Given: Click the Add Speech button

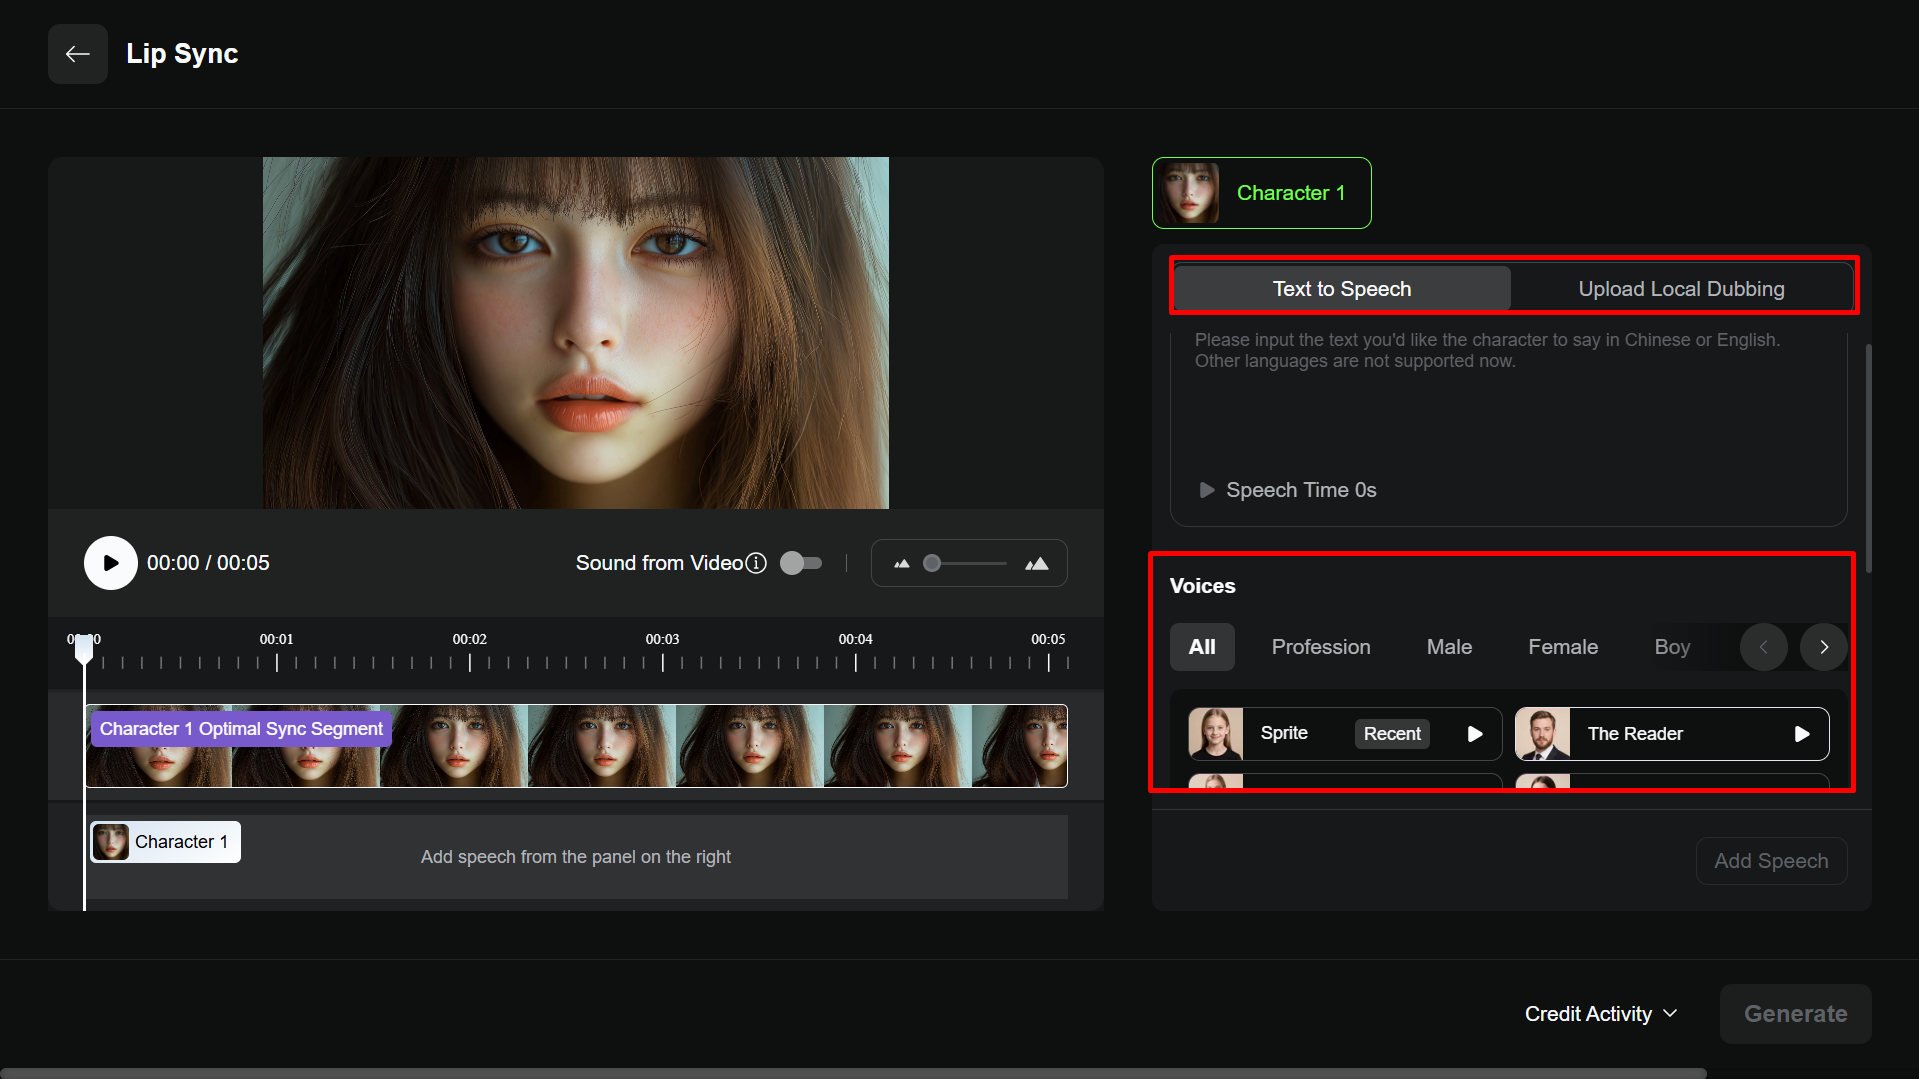Looking at the screenshot, I should tap(1771, 860).
